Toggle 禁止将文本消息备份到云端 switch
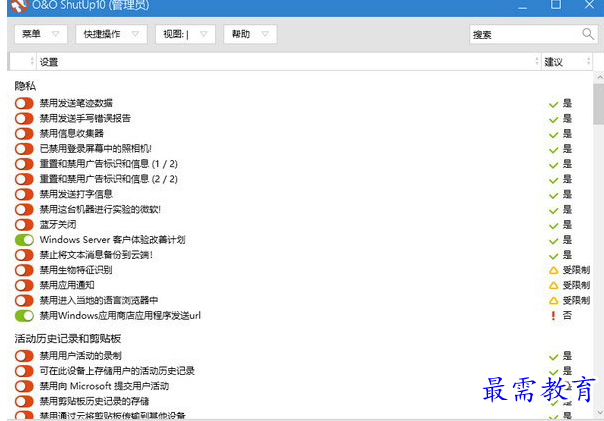604x421 pixels. point(24,255)
